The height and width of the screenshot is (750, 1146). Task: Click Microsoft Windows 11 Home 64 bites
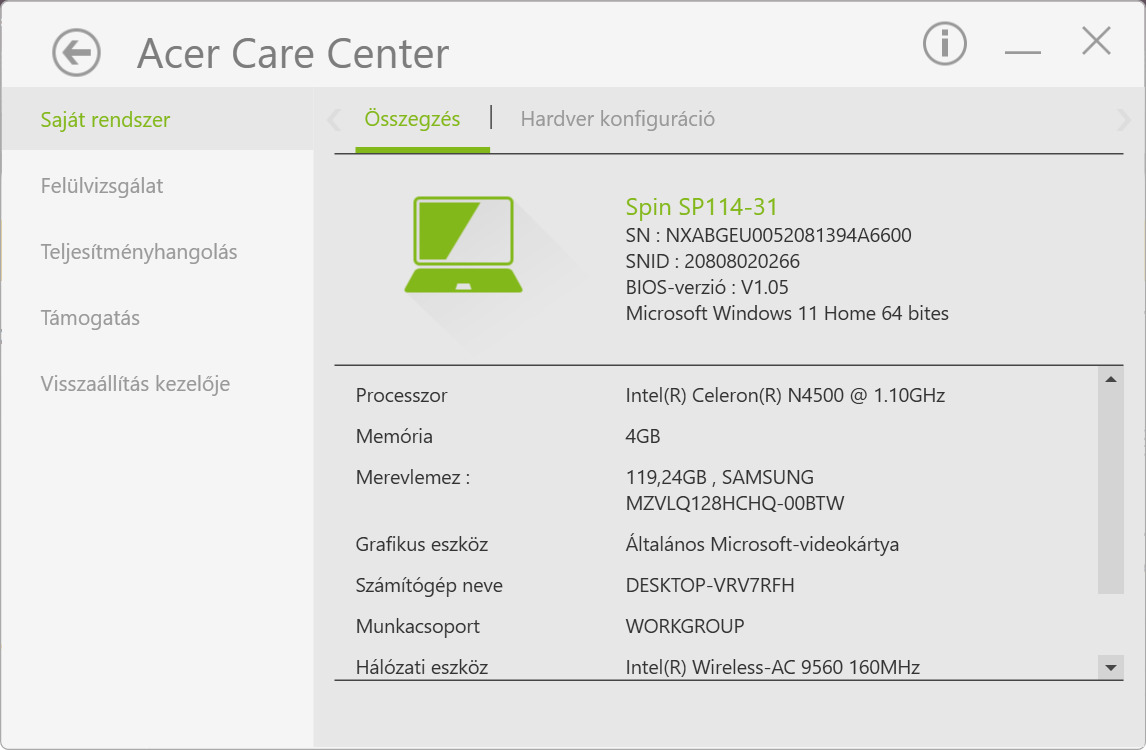[x=787, y=314]
